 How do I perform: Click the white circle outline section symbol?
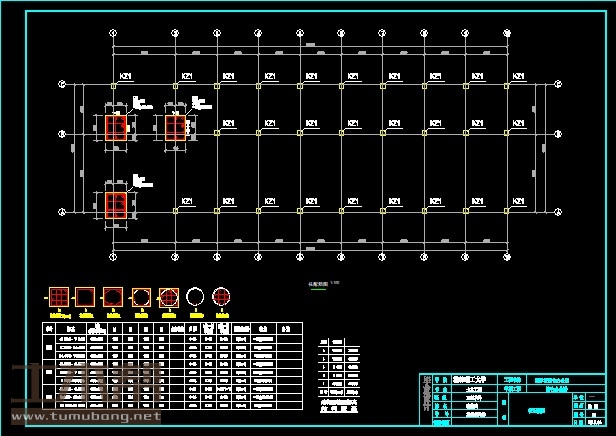(x=195, y=297)
